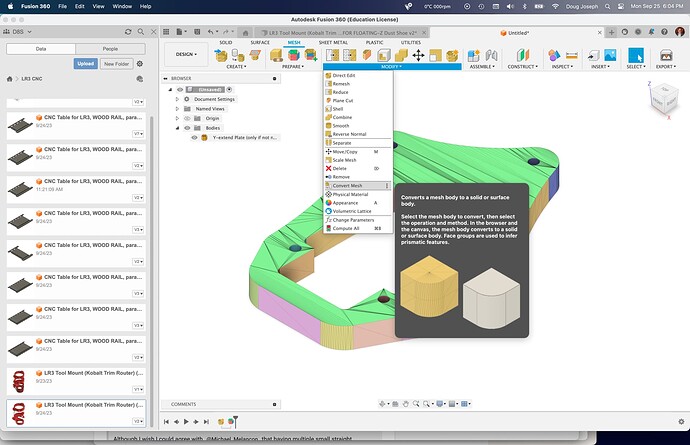Choose Volumetric Lattice from Modify menu
690x445 pixels.
tap(357, 211)
